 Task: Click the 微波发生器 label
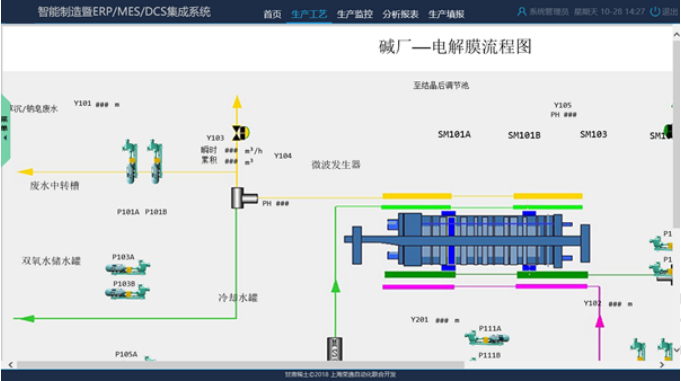tap(336, 165)
